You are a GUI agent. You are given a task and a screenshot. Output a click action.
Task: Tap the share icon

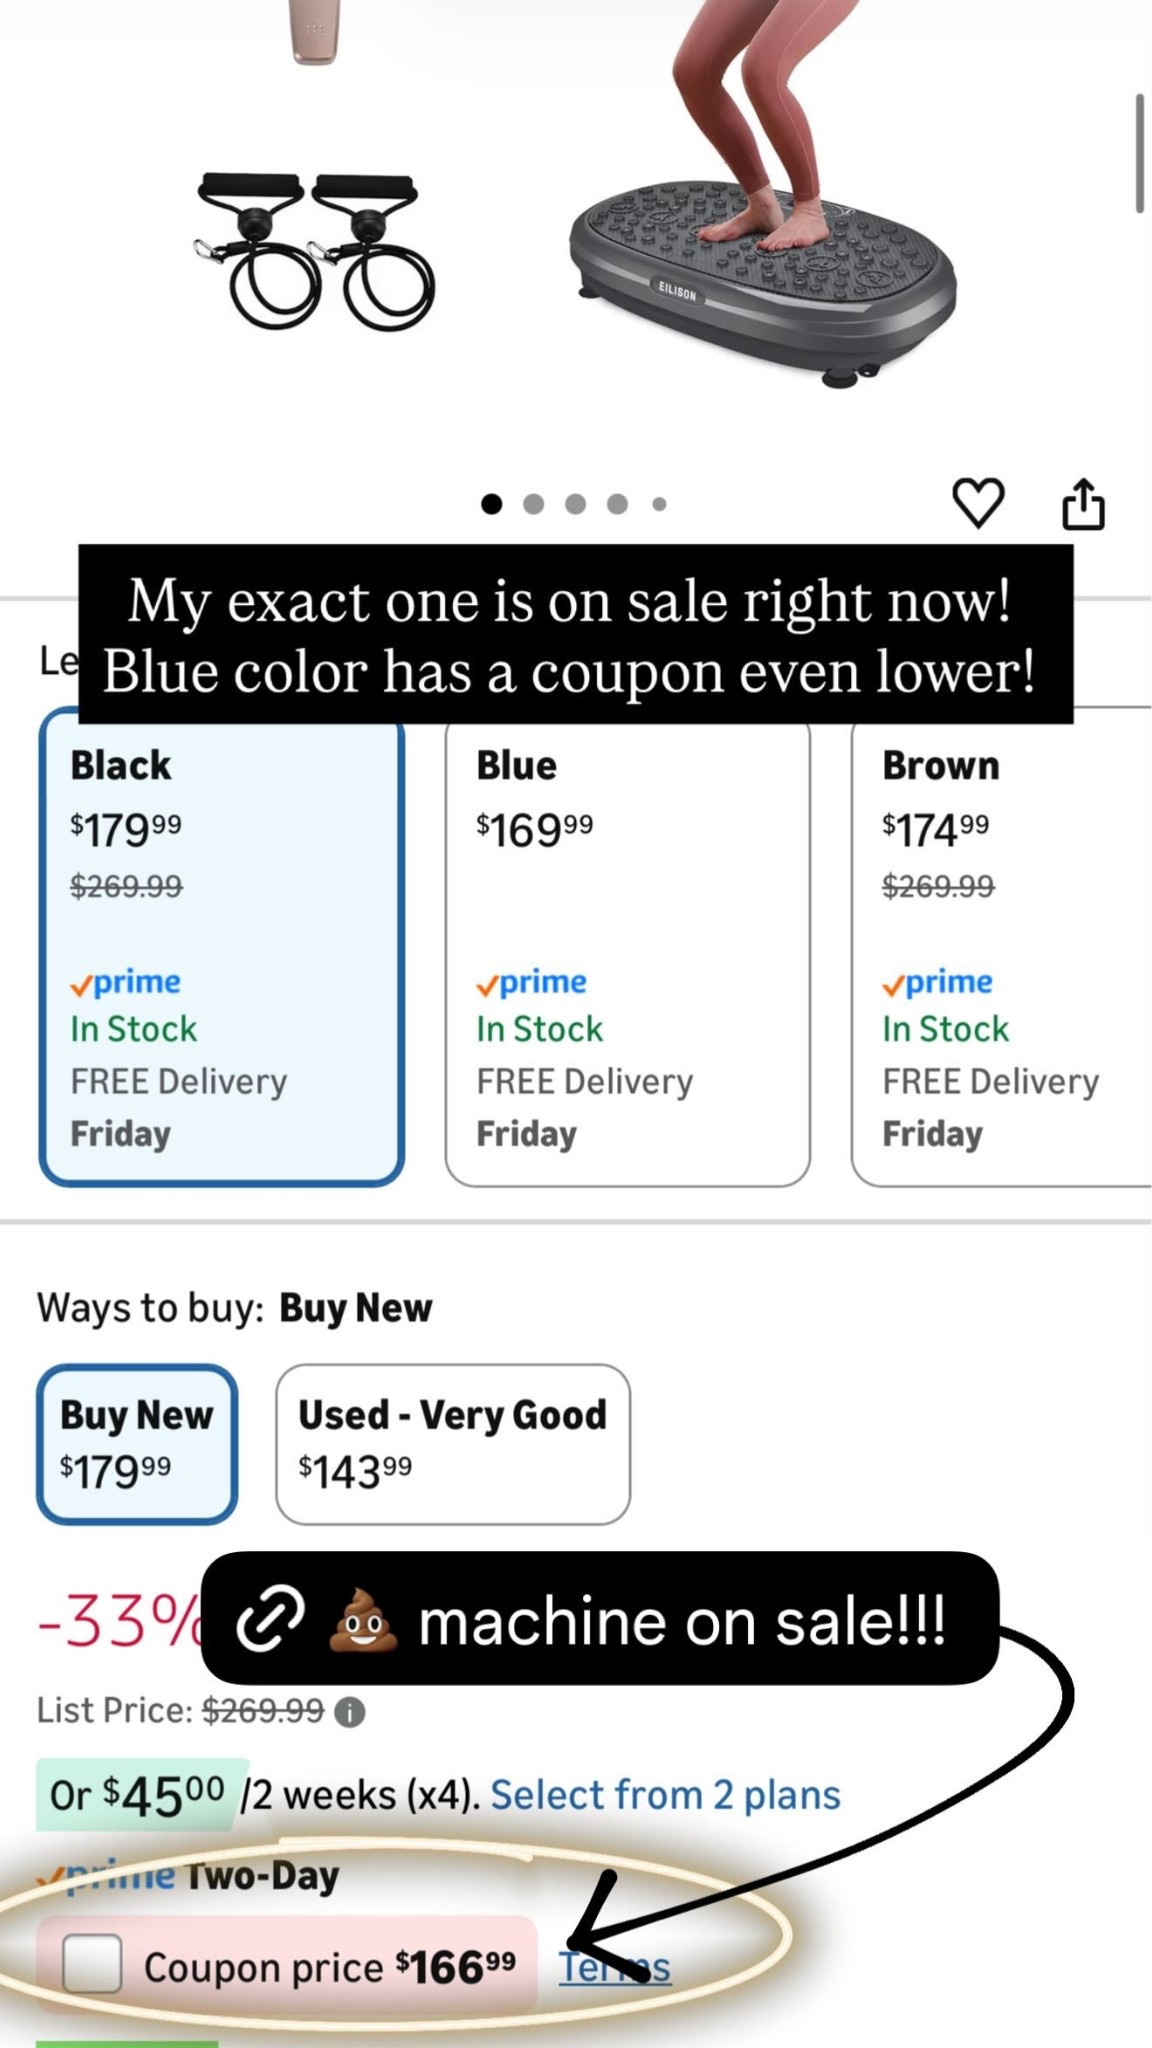point(1083,503)
